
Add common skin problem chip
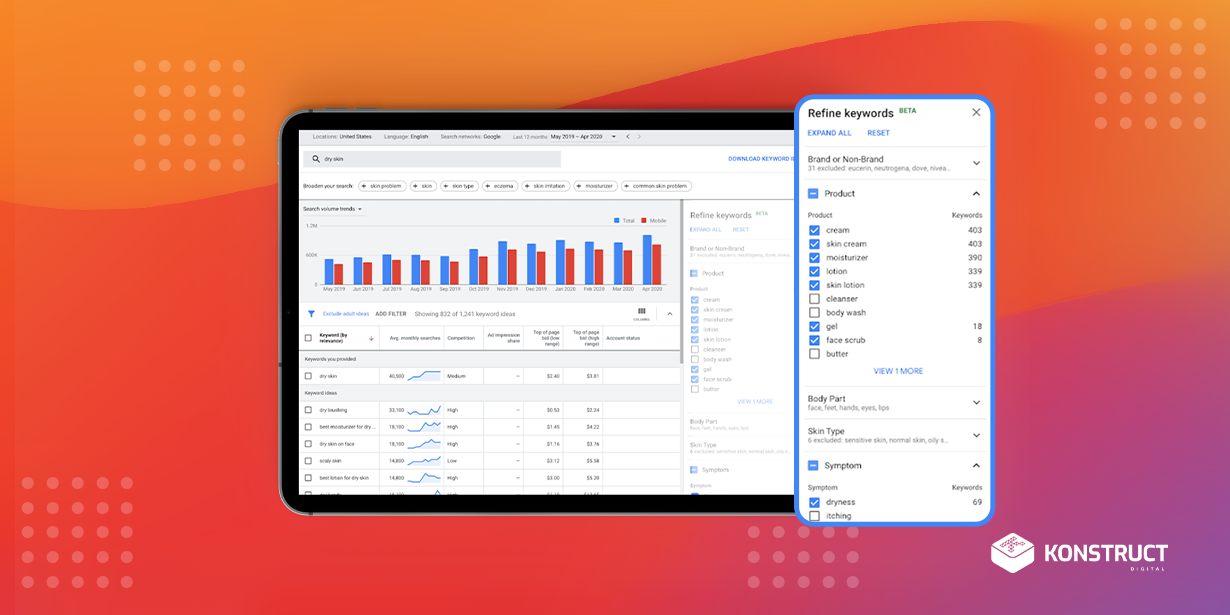(x=656, y=186)
